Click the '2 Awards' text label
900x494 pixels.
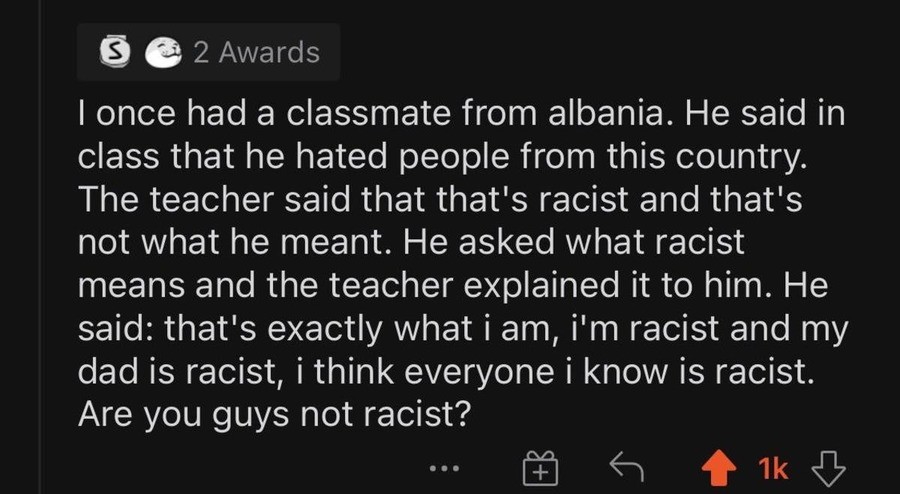256,52
